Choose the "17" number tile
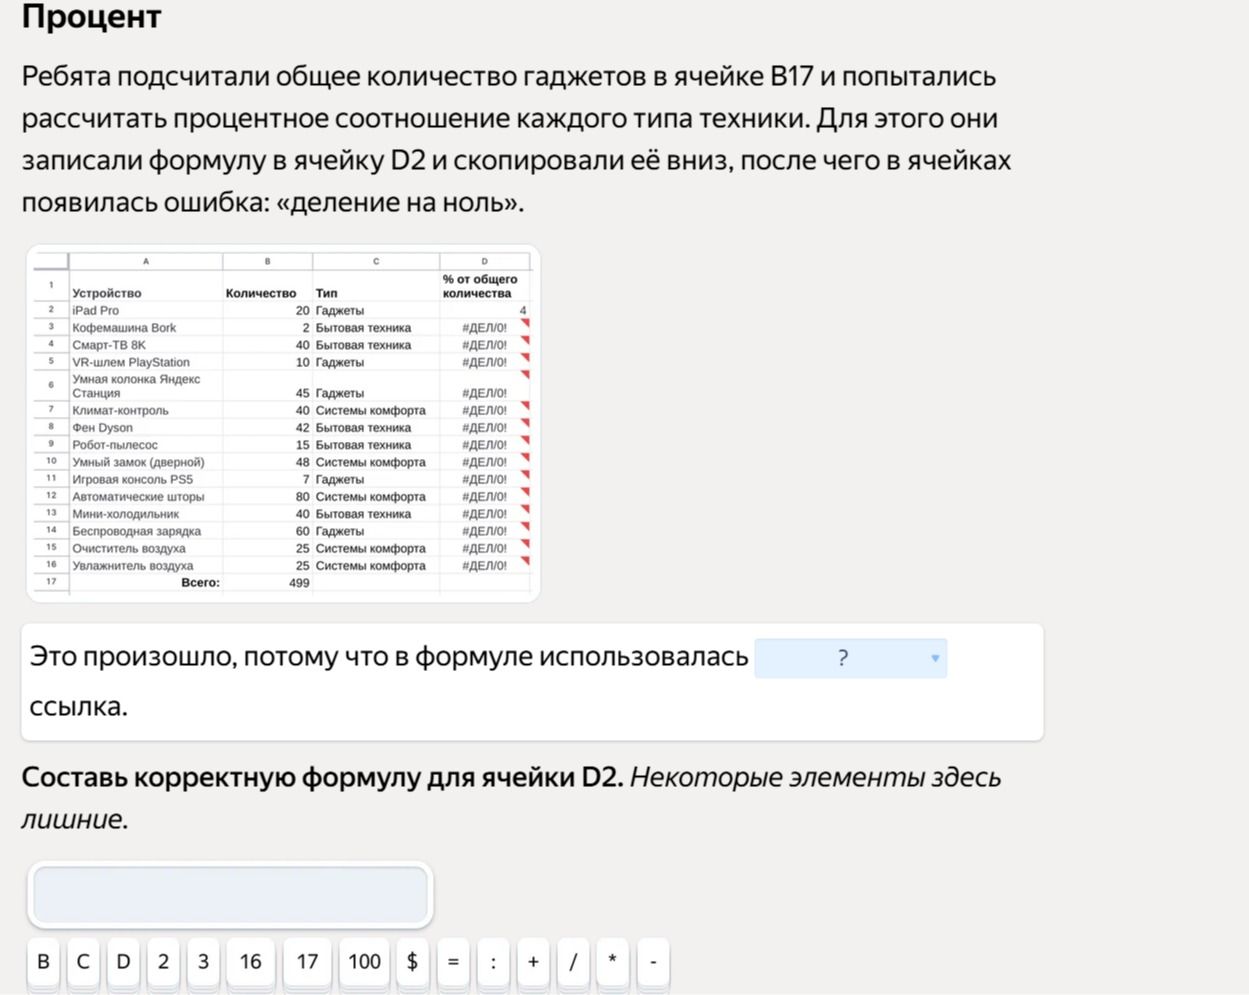 307,962
